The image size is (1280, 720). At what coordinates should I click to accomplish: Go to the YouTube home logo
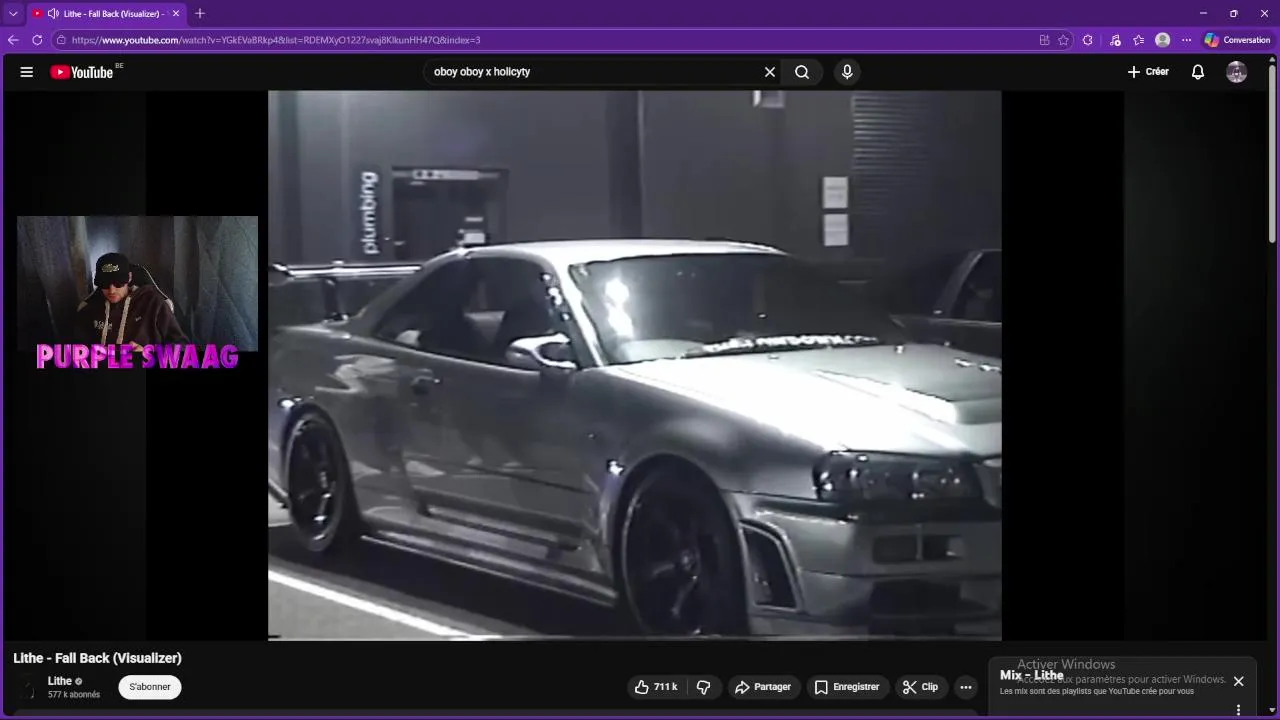[82, 72]
